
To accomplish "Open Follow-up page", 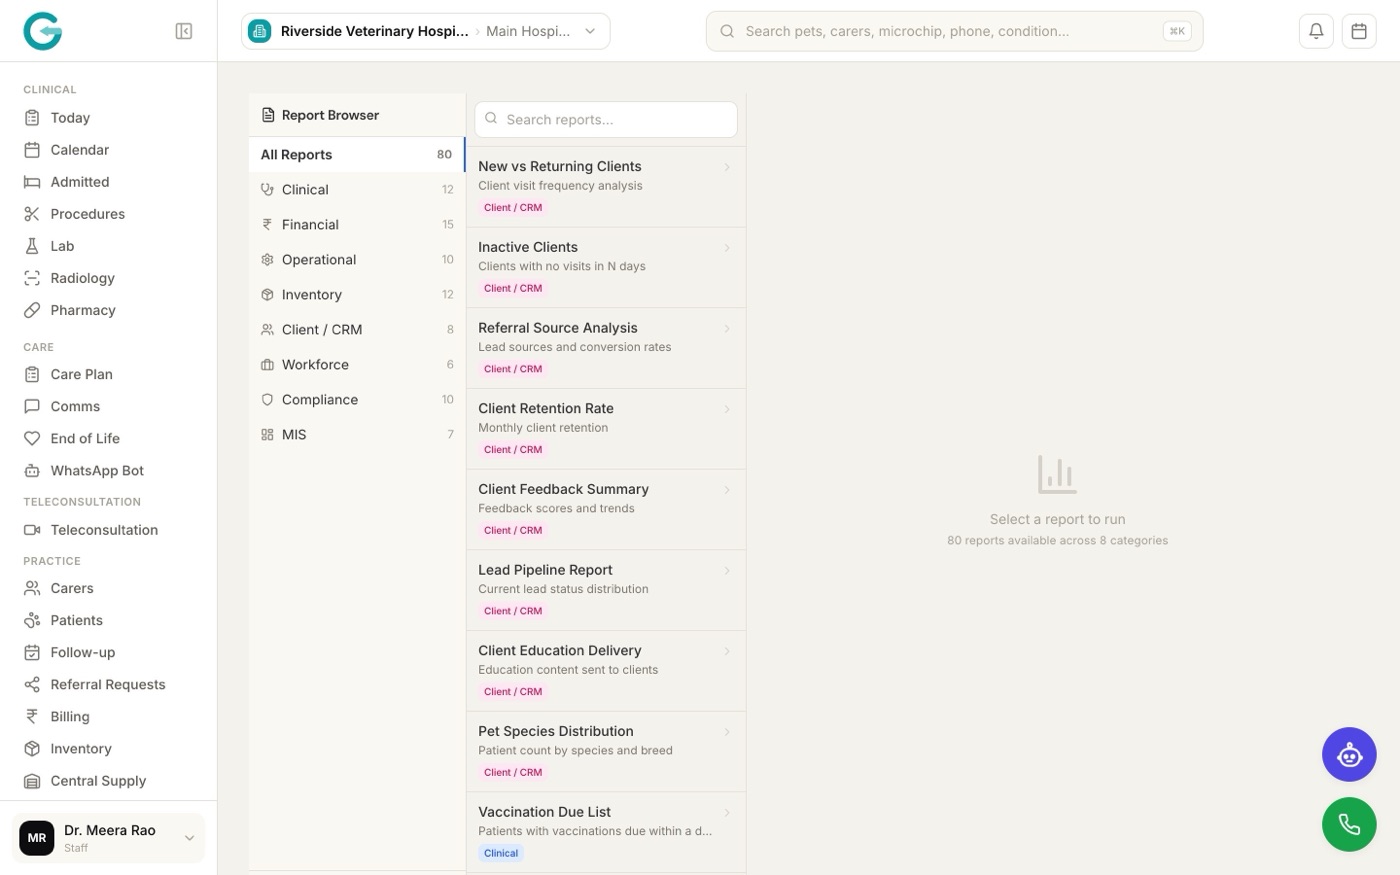I will 108,652.
